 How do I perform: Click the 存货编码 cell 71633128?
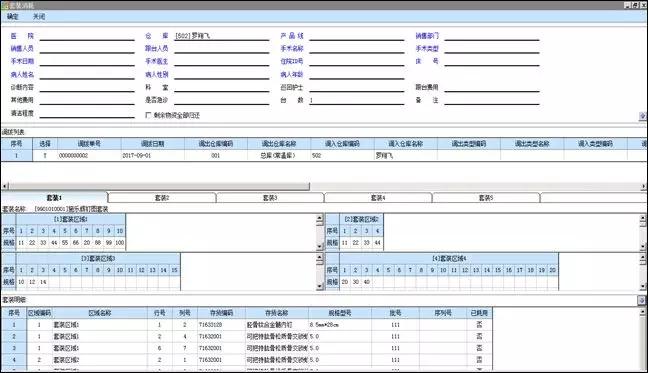(222, 325)
